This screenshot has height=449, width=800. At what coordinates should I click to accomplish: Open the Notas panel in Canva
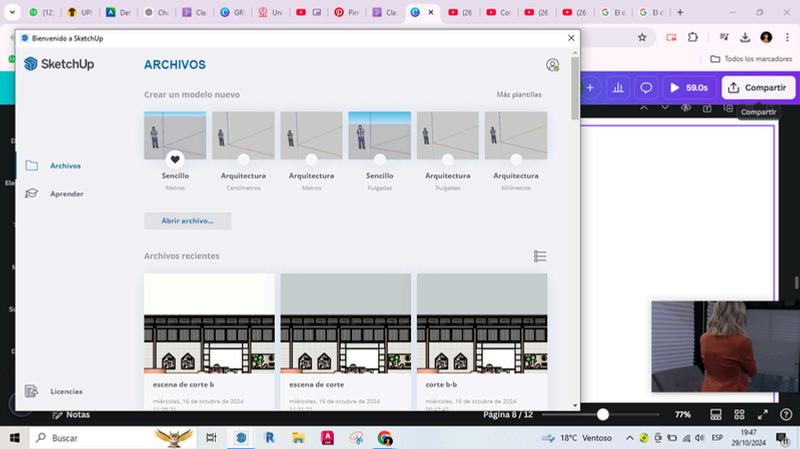tap(71, 415)
